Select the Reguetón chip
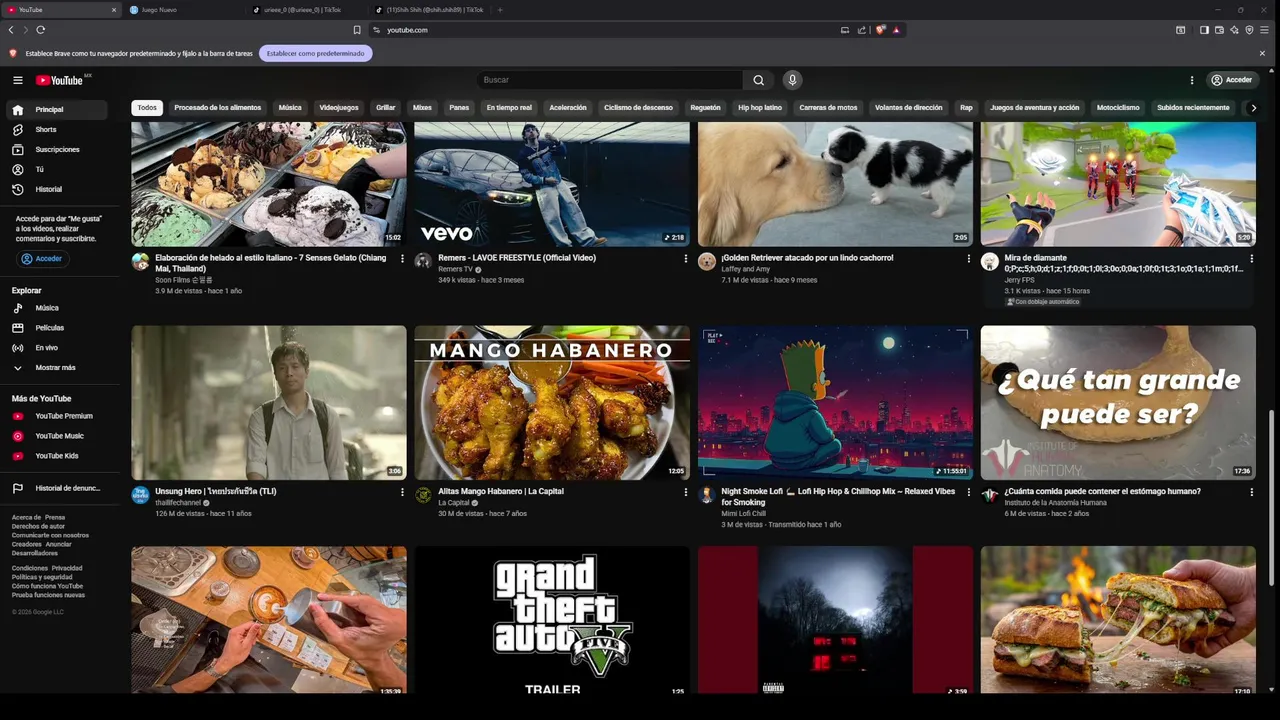Screen dimensions: 1280x720 [705, 108]
